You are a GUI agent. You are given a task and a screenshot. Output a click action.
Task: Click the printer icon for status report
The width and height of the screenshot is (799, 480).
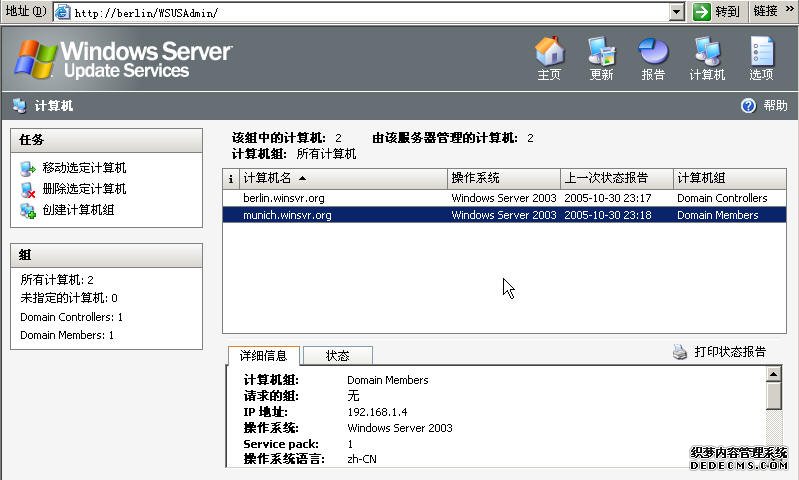(x=680, y=352)
